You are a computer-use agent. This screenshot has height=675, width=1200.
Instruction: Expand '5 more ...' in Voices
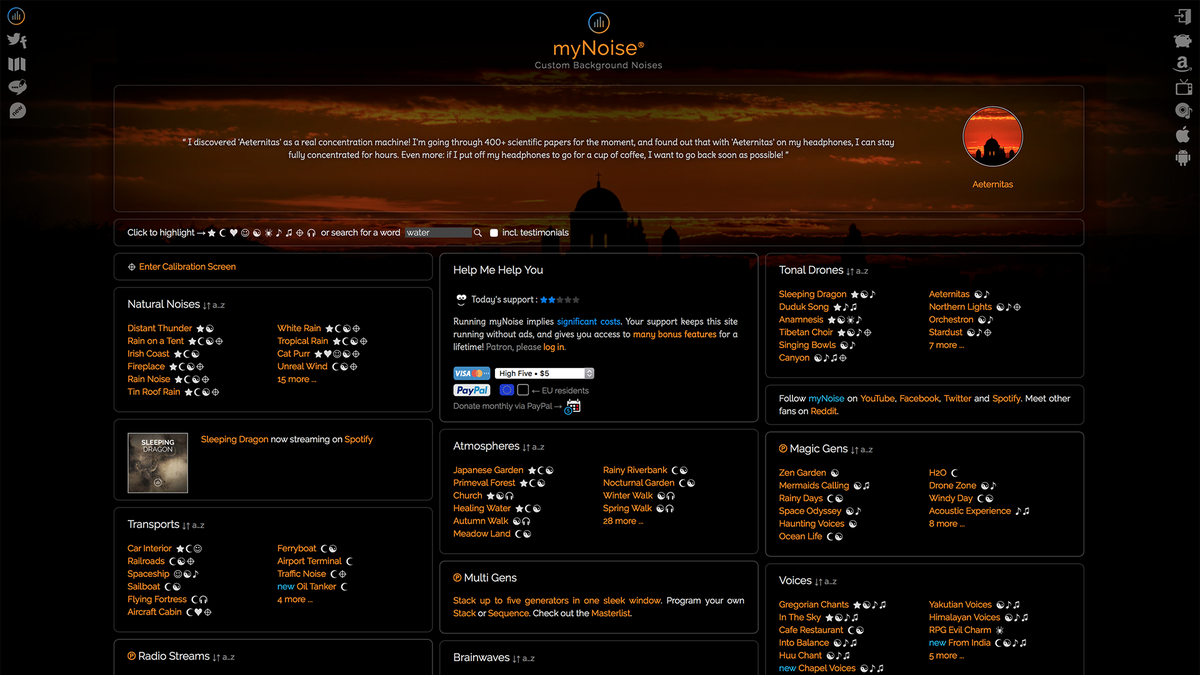tap(946, 656)
